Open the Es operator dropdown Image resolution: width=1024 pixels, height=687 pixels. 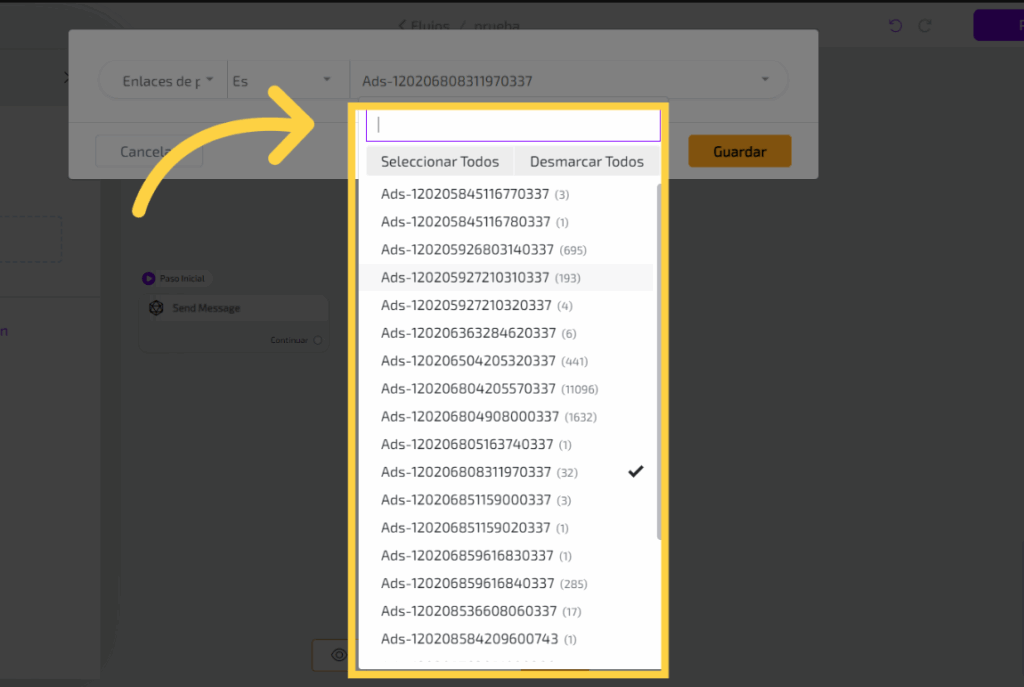(x=282, y=81)
